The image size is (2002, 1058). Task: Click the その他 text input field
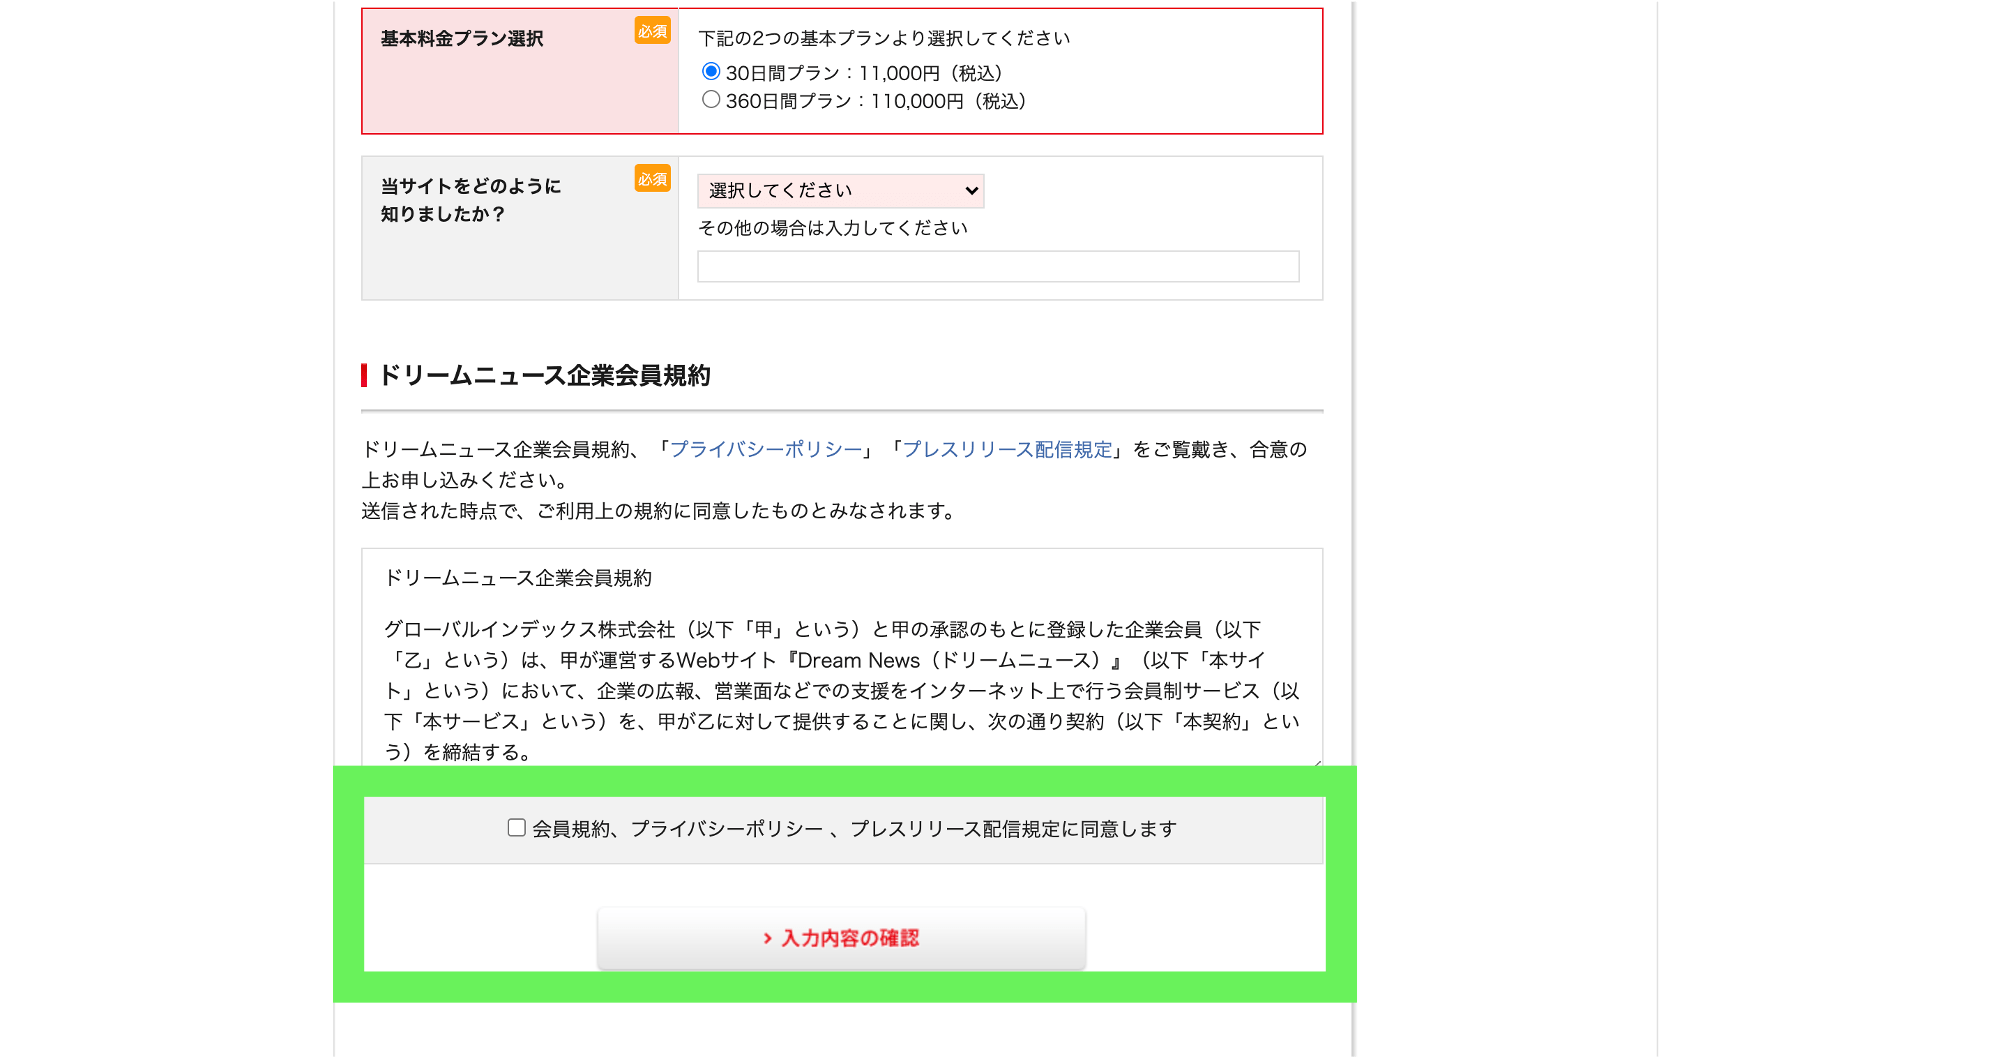(997, 267)
